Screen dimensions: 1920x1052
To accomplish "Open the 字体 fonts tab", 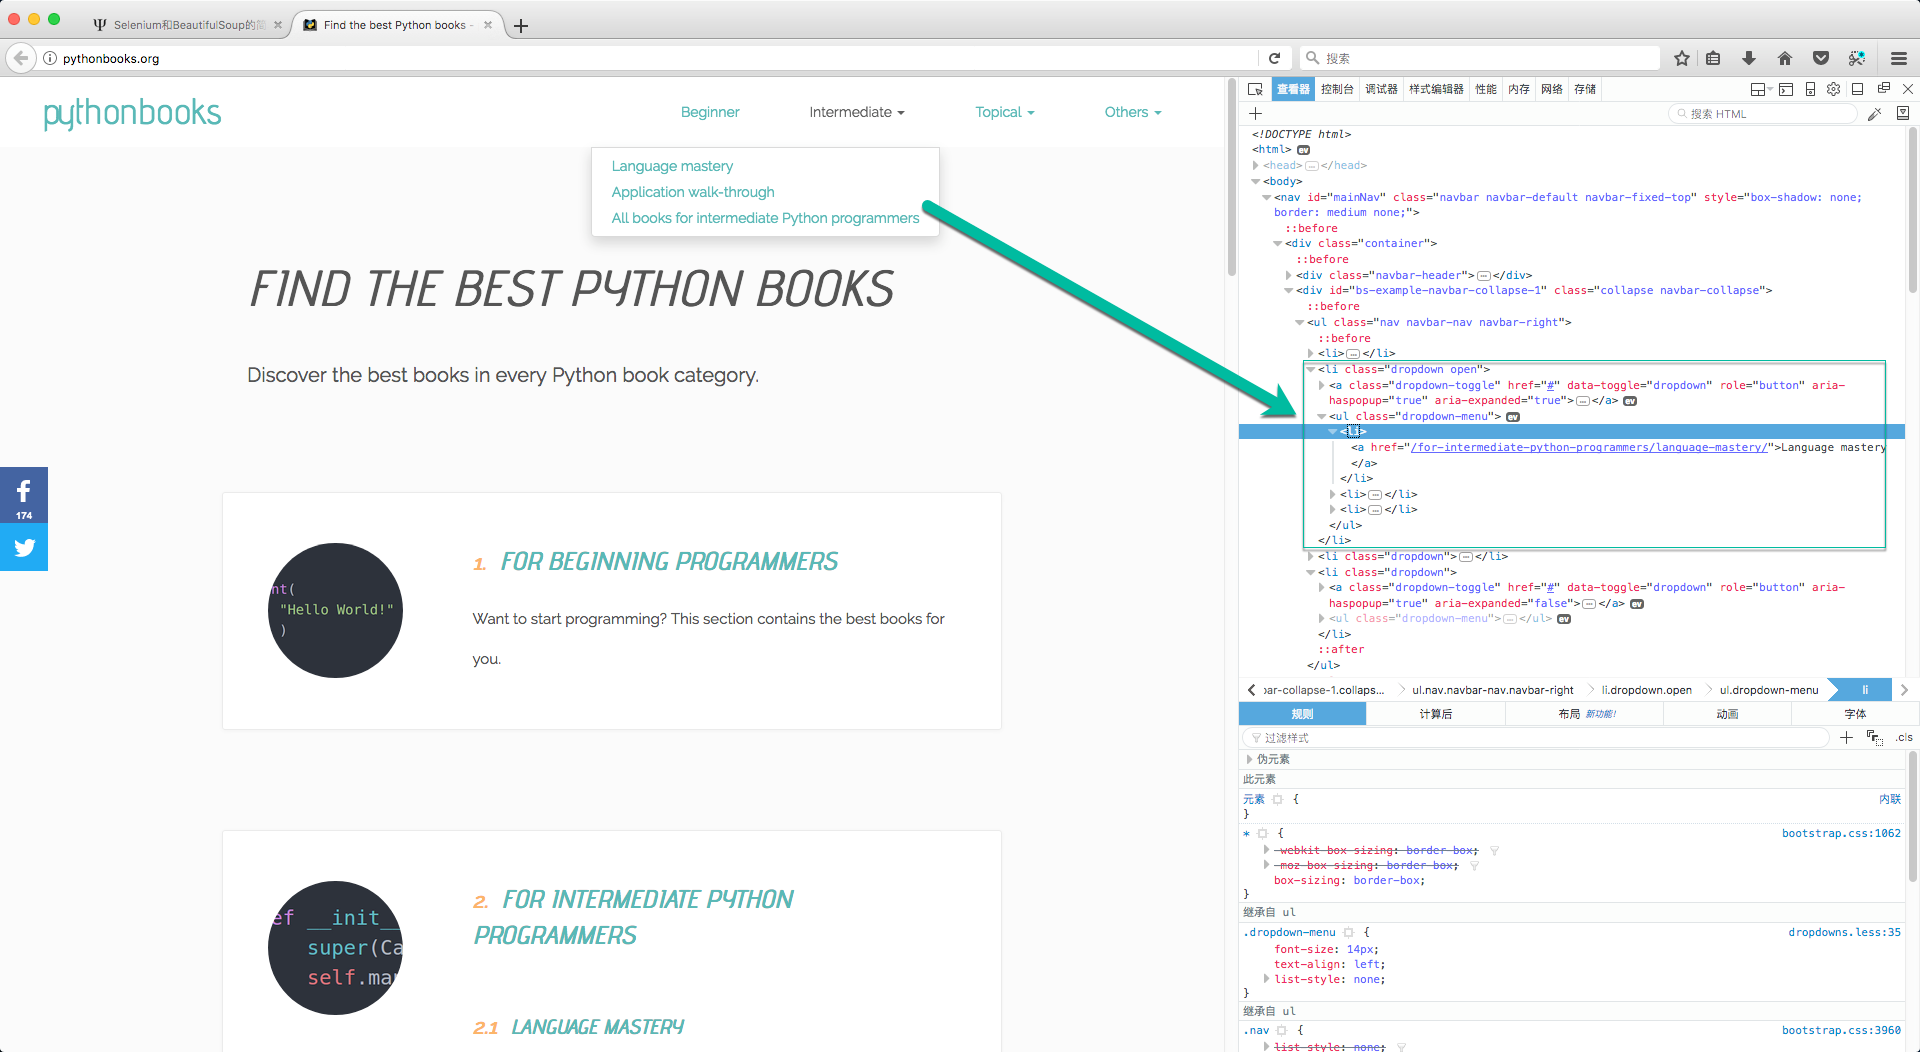I will click(1855, 714).
